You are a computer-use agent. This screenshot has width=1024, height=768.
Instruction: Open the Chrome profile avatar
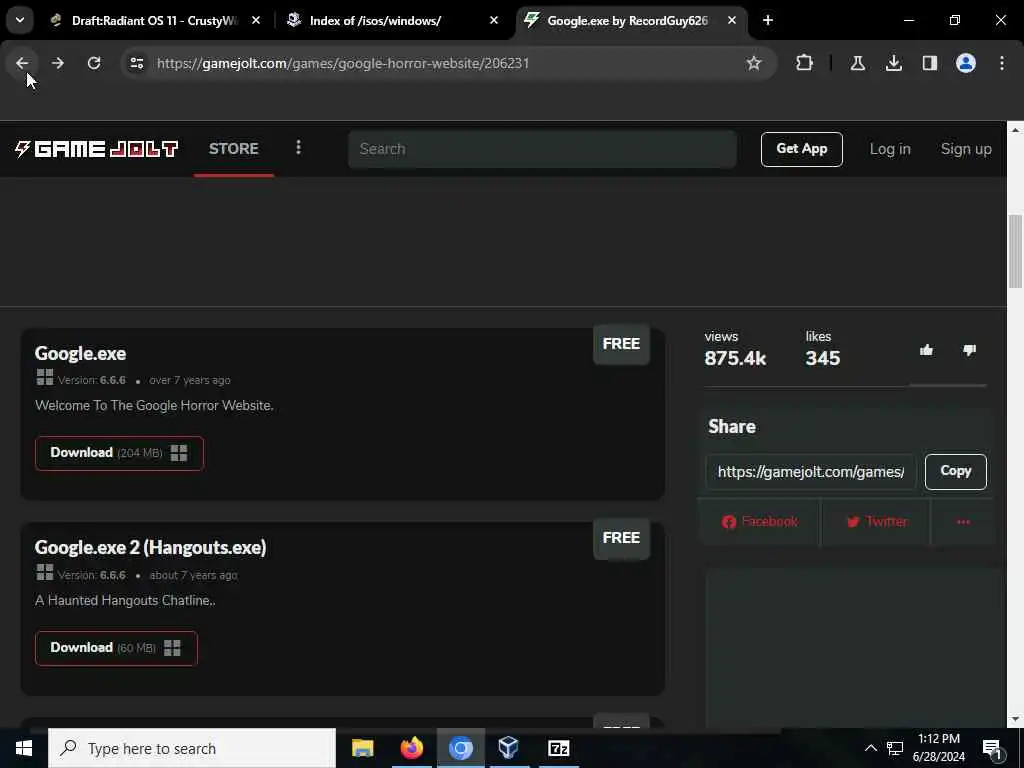tap(965, 63)
